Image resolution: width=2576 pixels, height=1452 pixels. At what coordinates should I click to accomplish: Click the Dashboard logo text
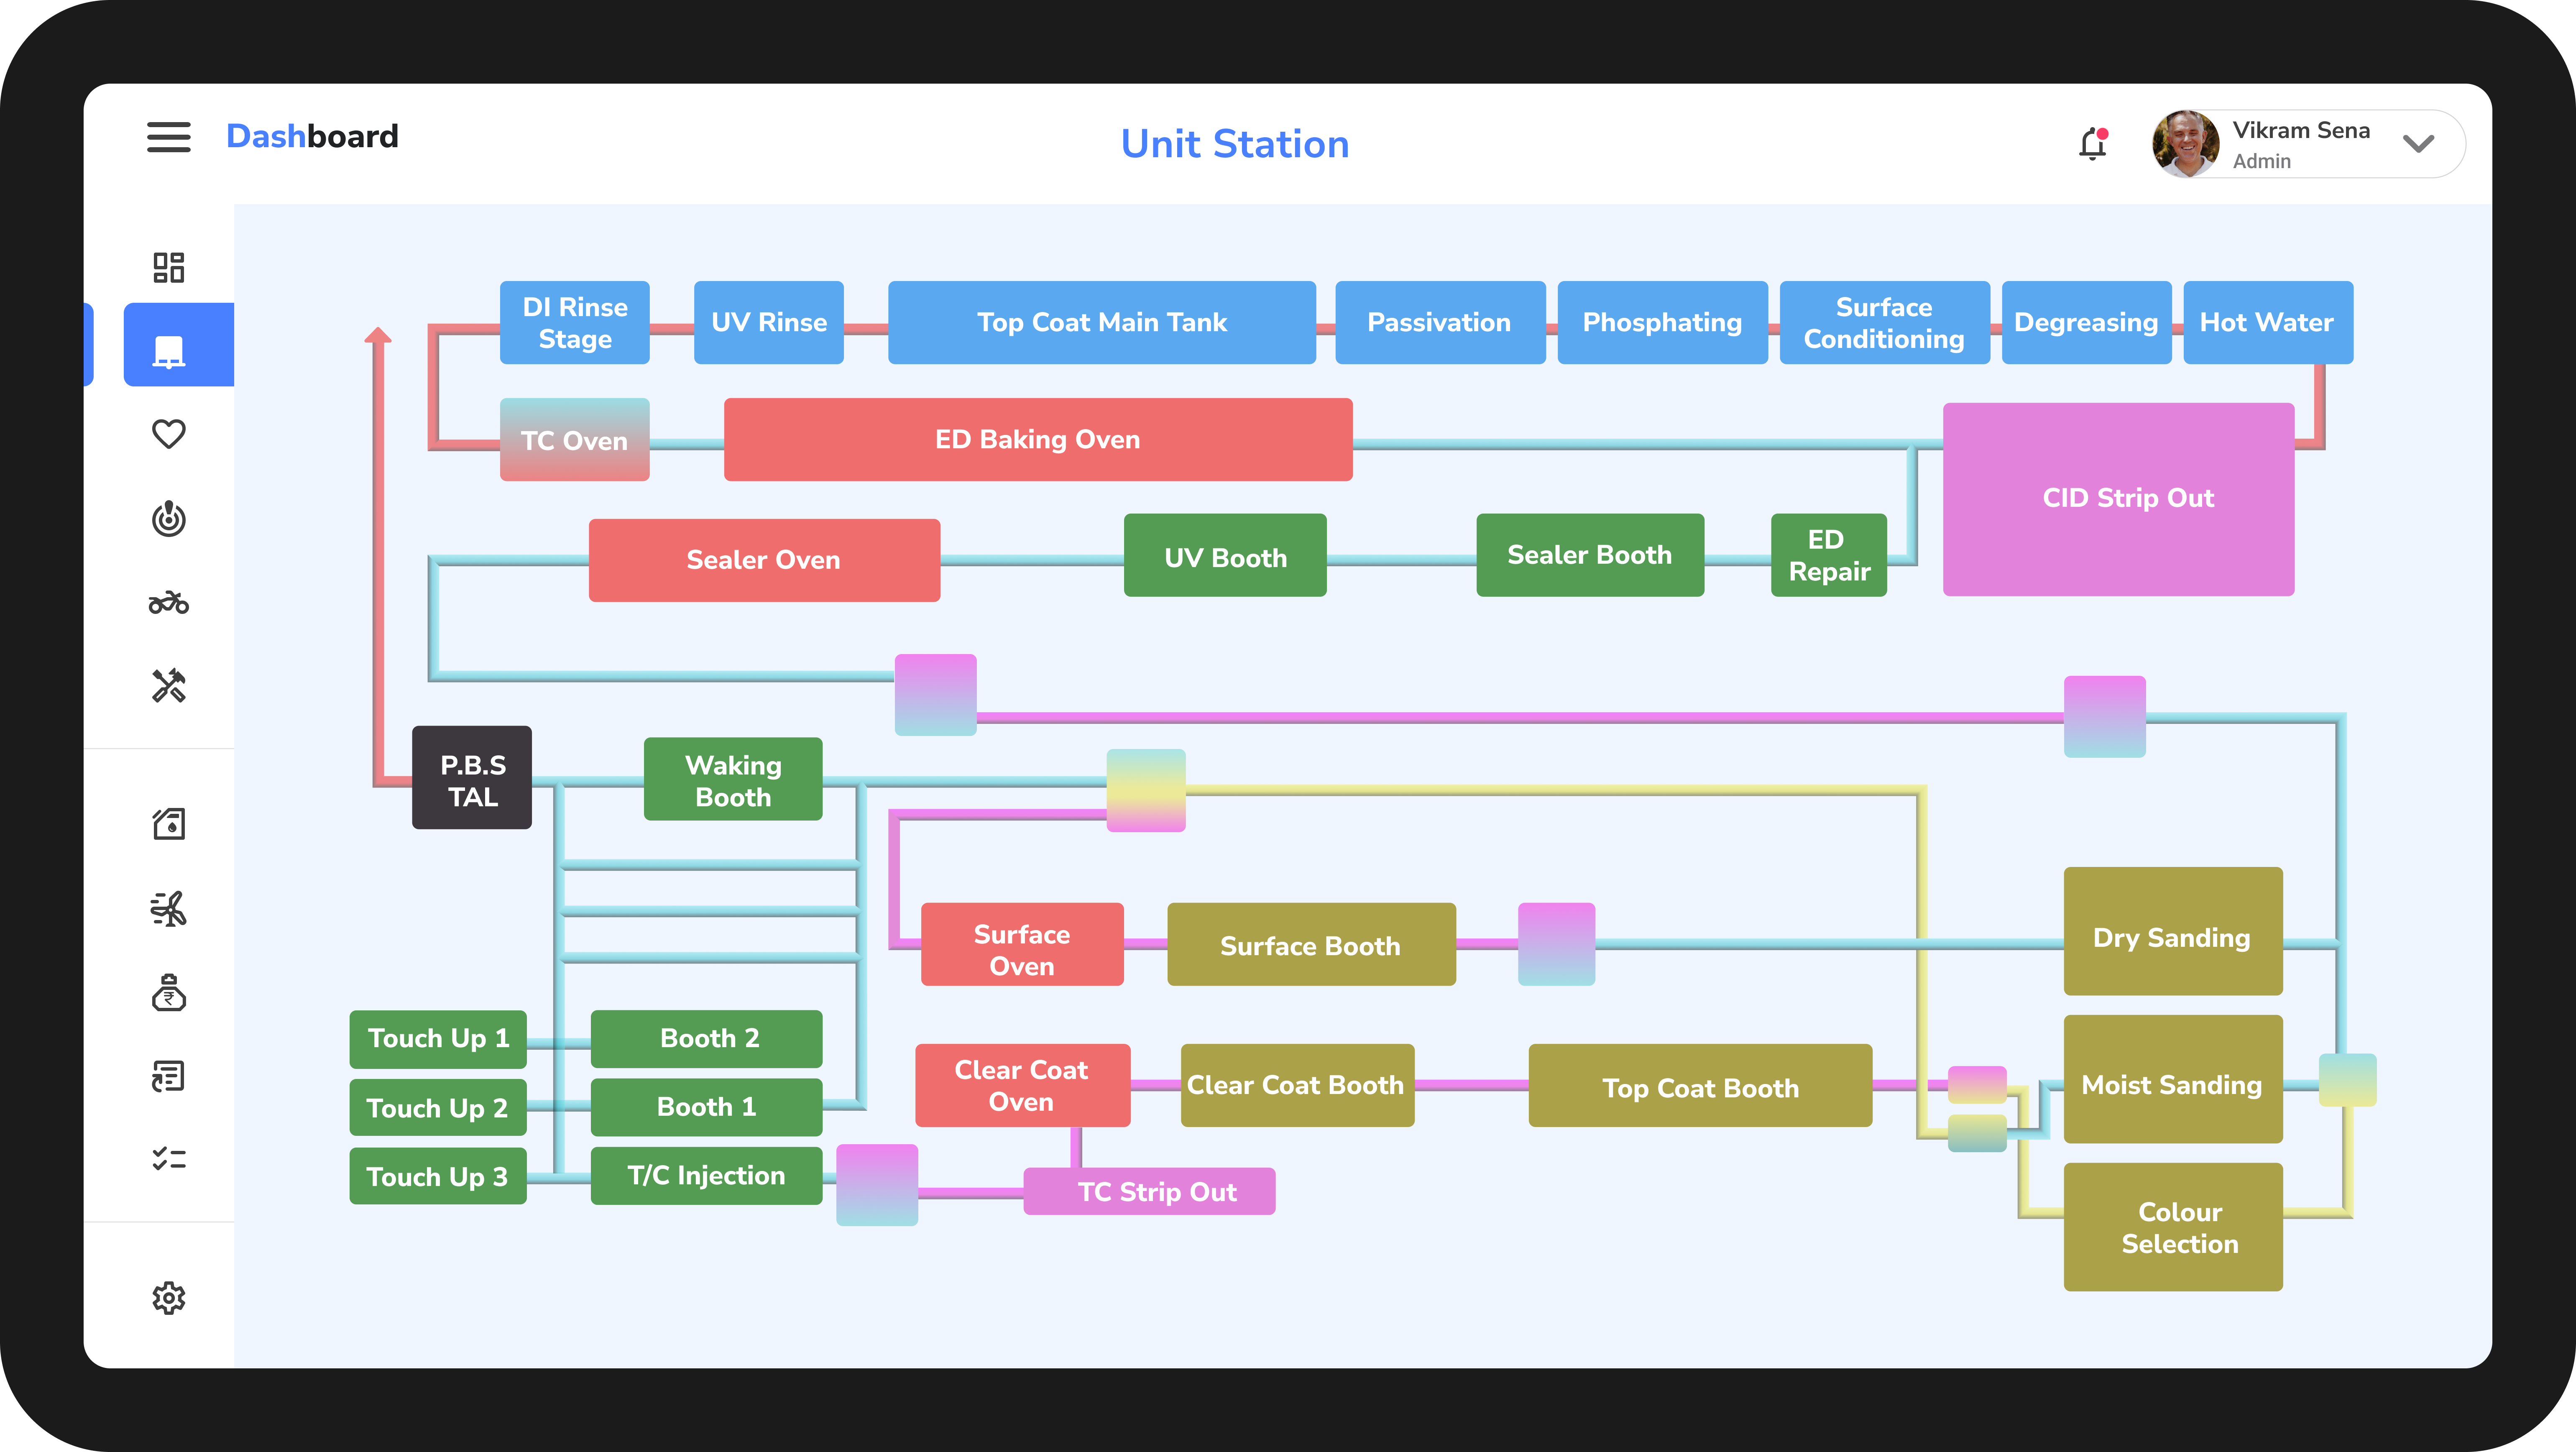(312, 136)
